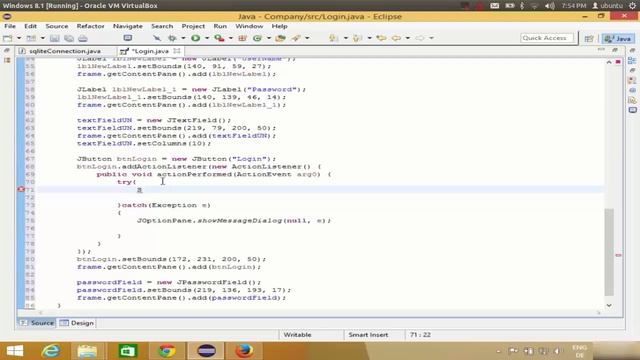Expand the Previous Annotation dropdown arrow
Screen dimensions: 640x360
pos(369,38)
